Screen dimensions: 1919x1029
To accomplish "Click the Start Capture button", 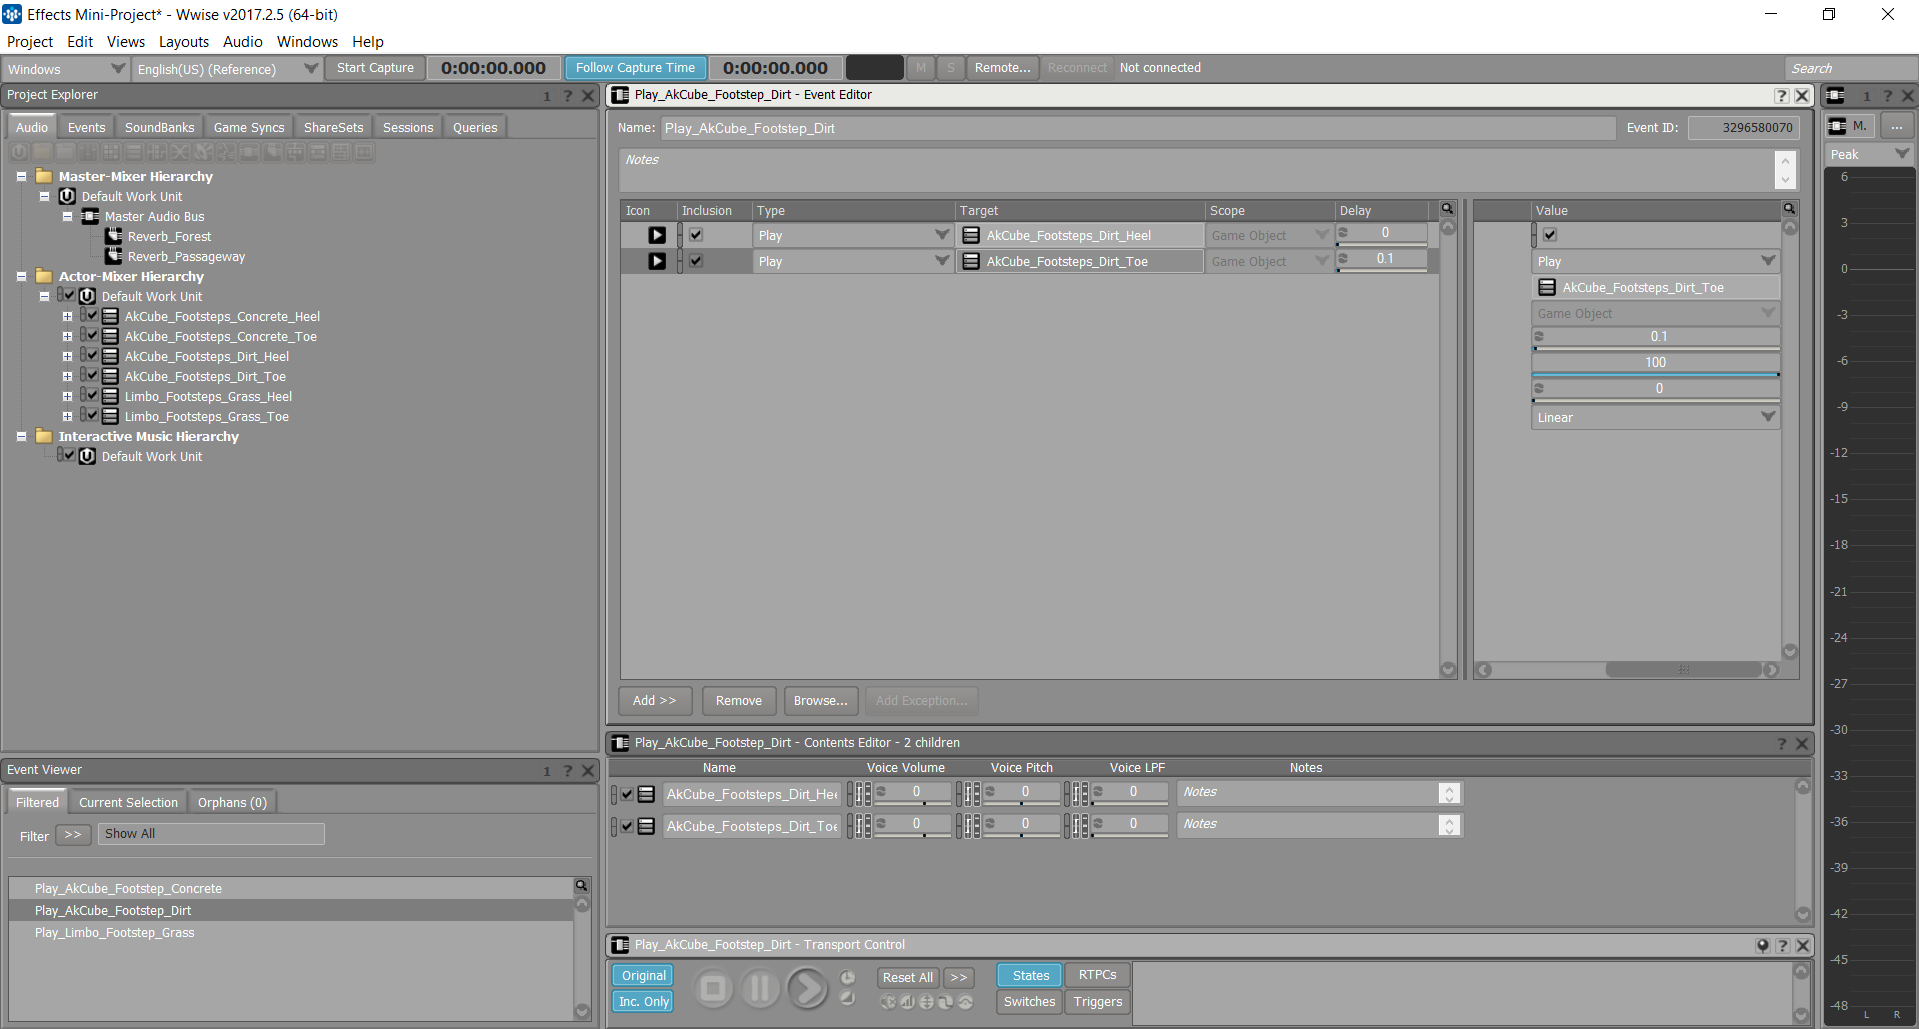I will 375,68.
